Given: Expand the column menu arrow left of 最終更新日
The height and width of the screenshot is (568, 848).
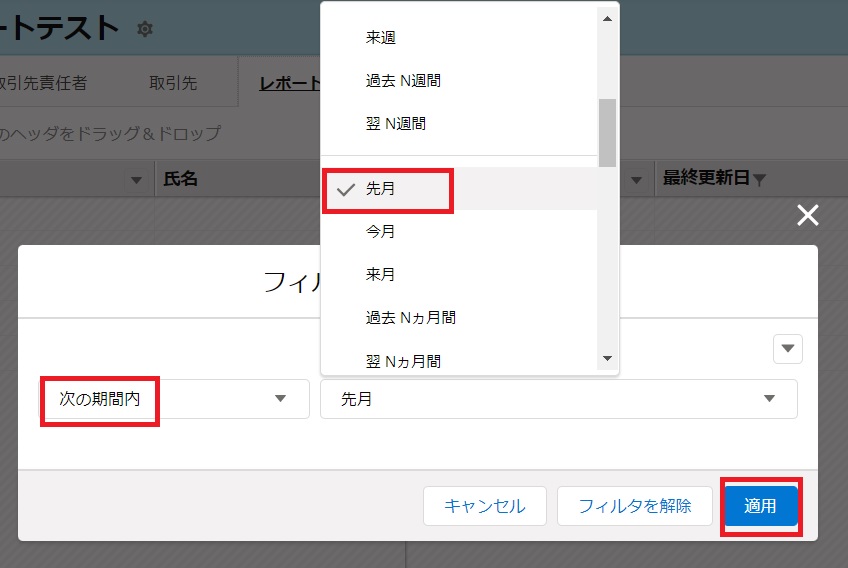Looking at the screenshot, I should 637,180.
